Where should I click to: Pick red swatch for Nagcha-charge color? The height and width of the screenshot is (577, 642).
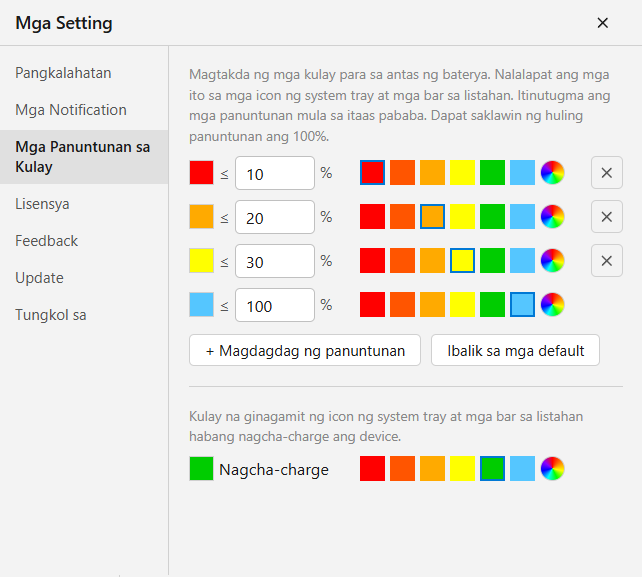coord(372,468)
